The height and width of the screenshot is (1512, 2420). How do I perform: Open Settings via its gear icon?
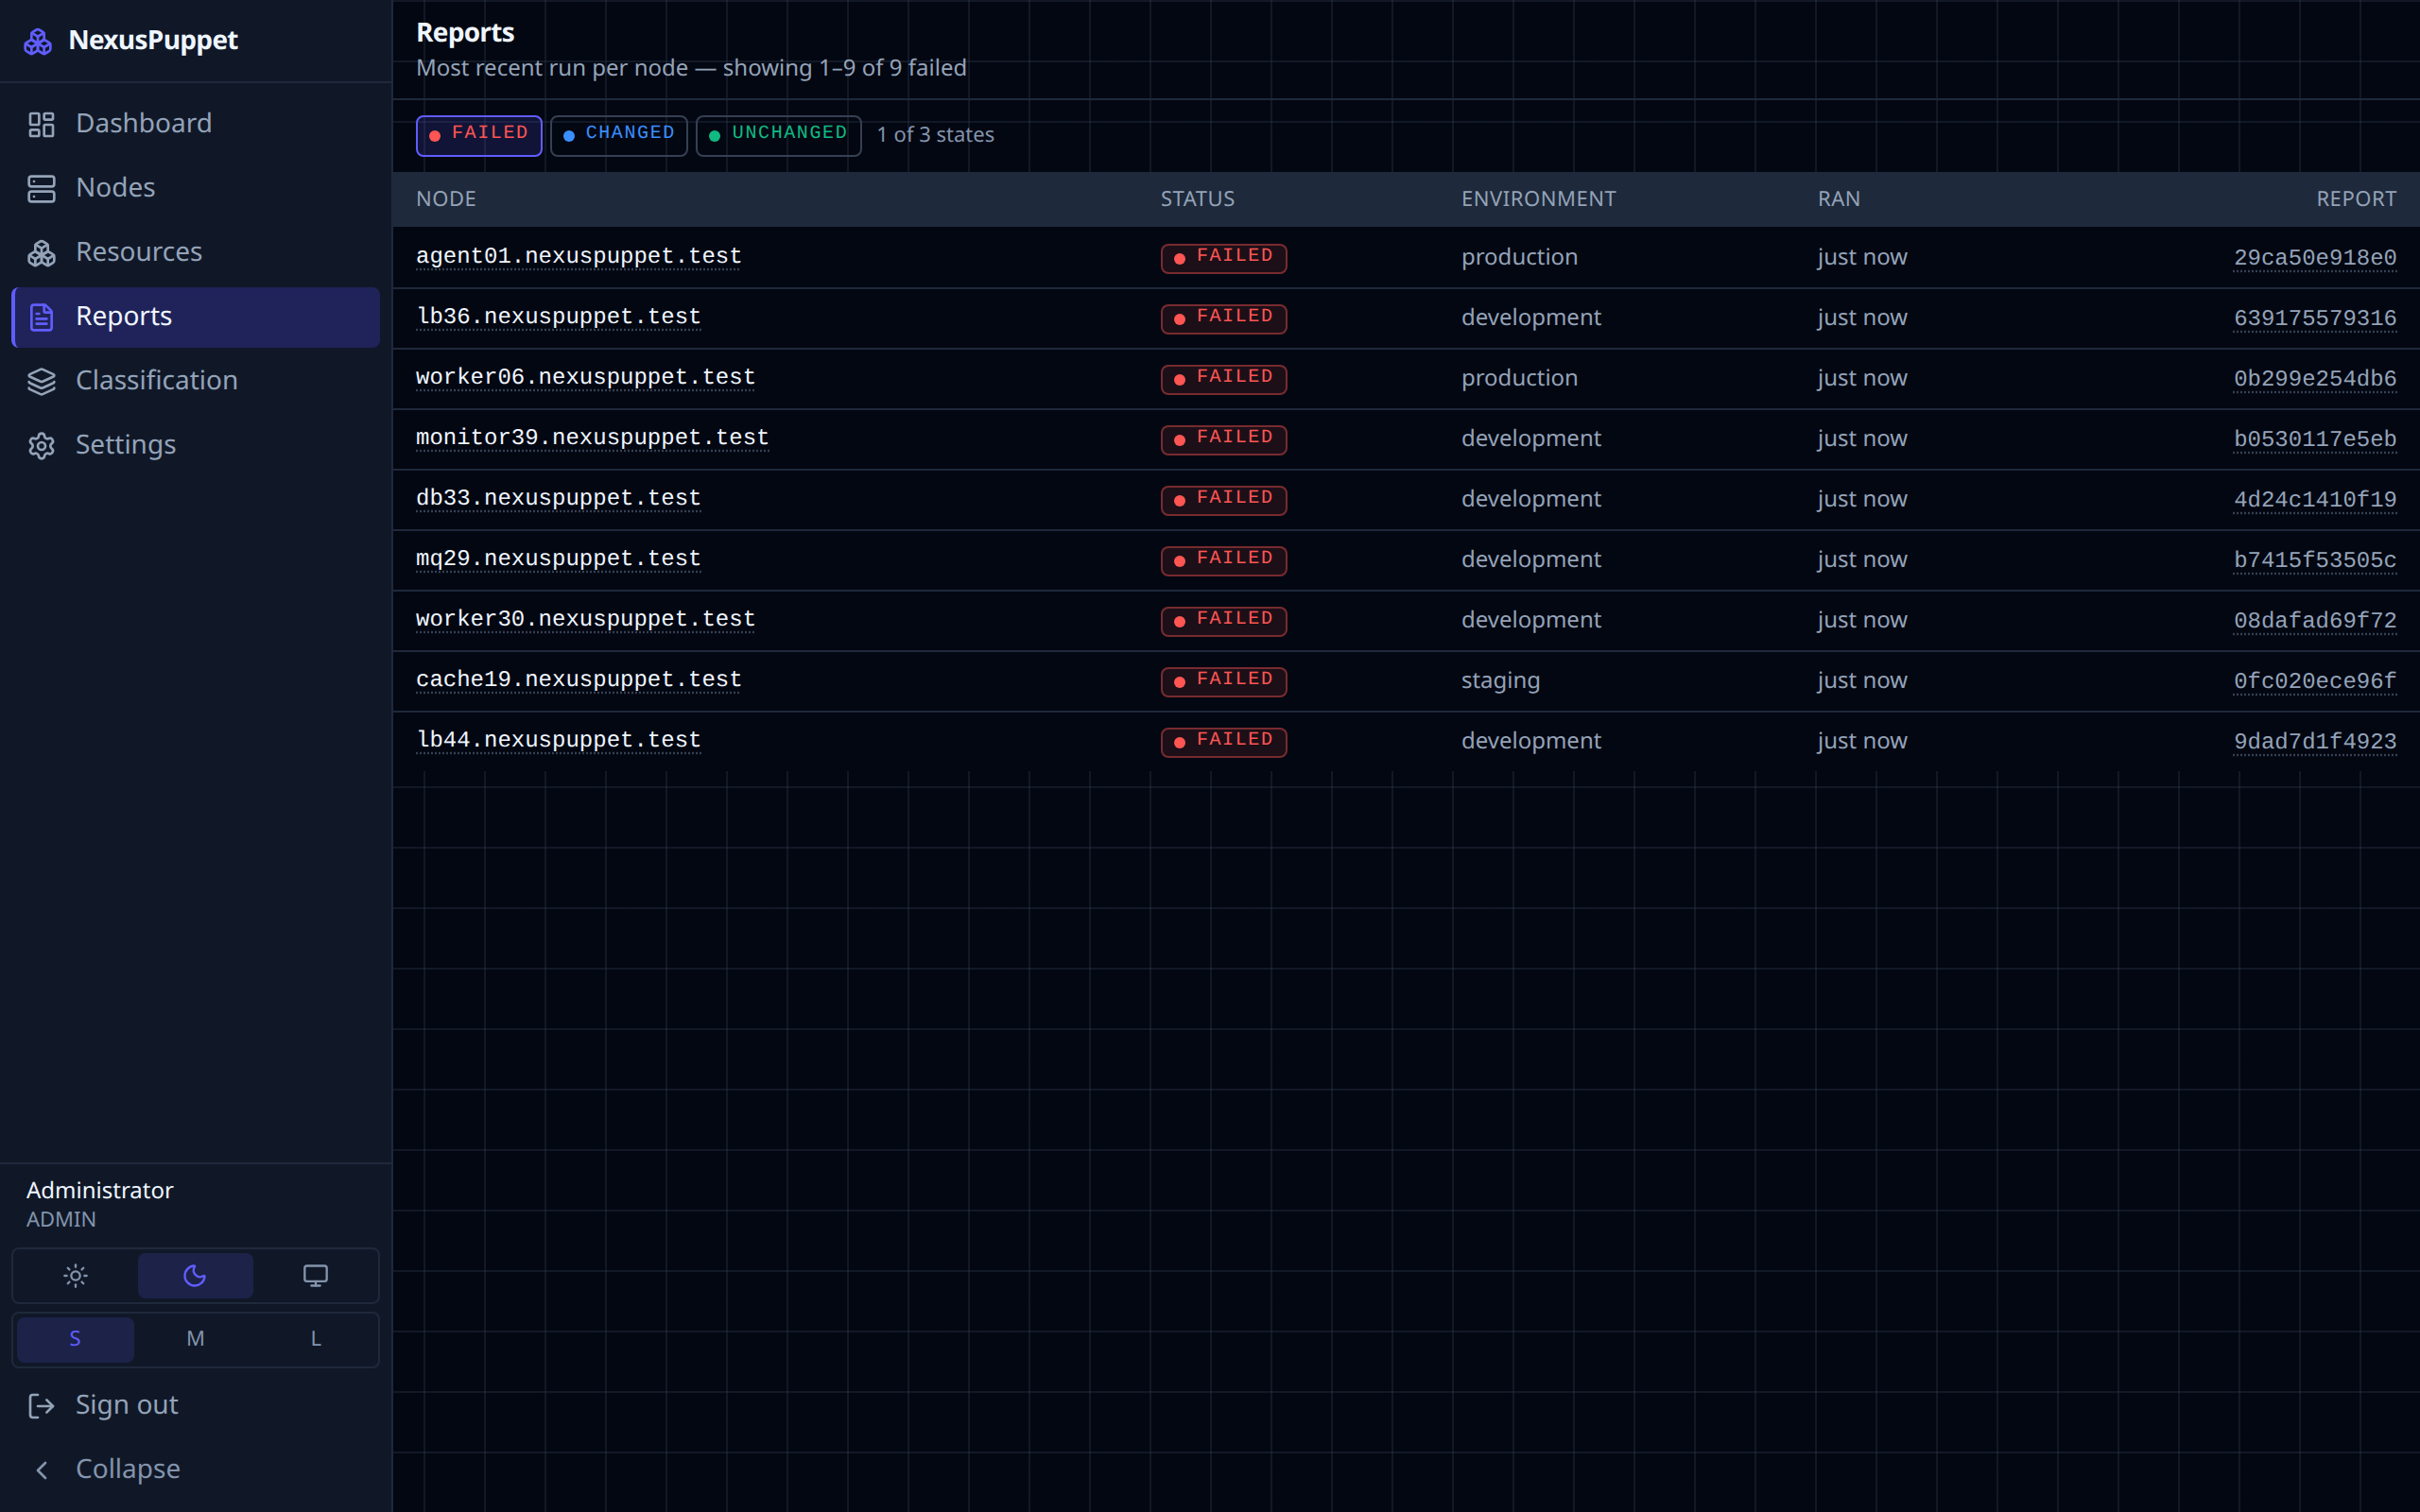41,445
